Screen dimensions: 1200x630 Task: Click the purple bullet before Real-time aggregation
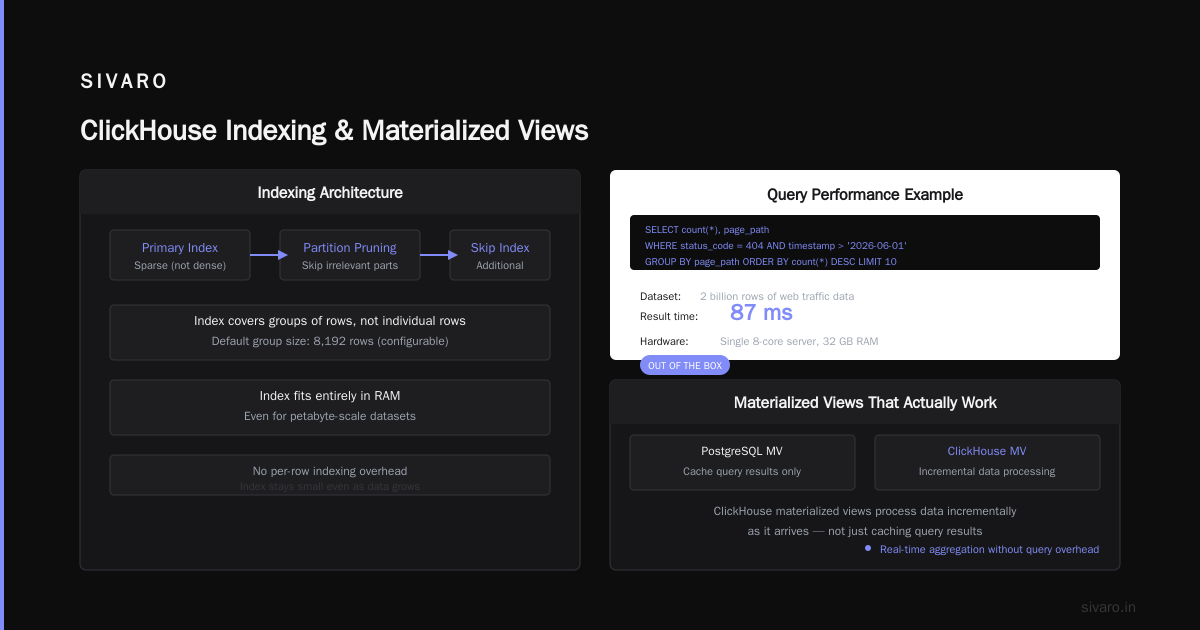(x=868, y=548)
